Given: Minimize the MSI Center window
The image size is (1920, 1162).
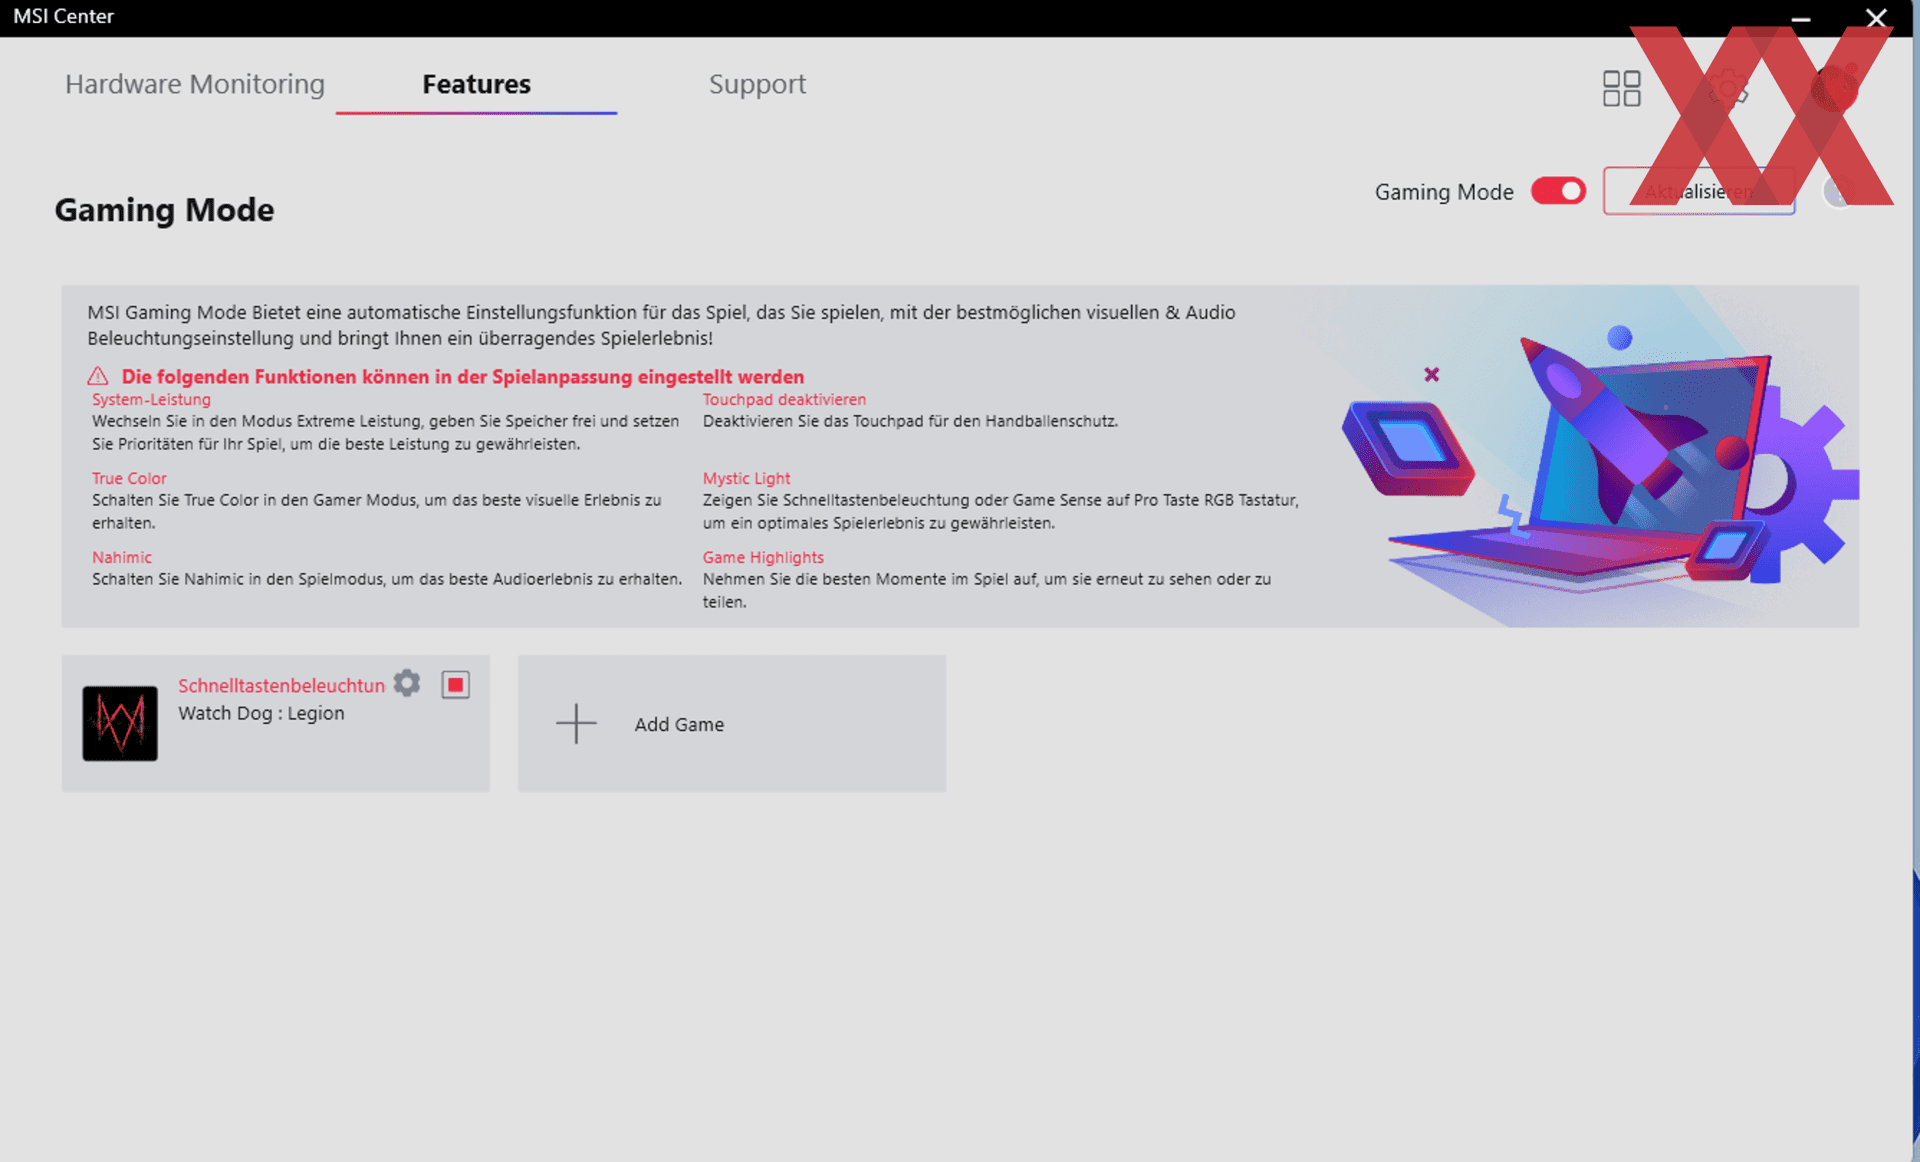Looking at the screenshot, I should coord(1801,18).
